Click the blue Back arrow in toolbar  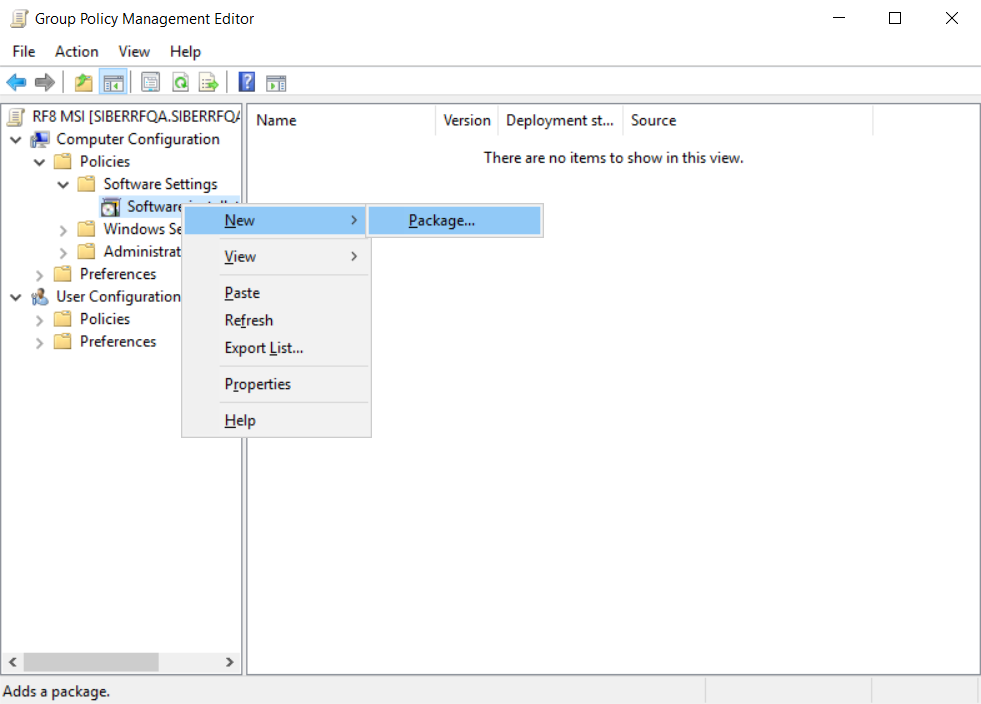(x=16, y=83)
